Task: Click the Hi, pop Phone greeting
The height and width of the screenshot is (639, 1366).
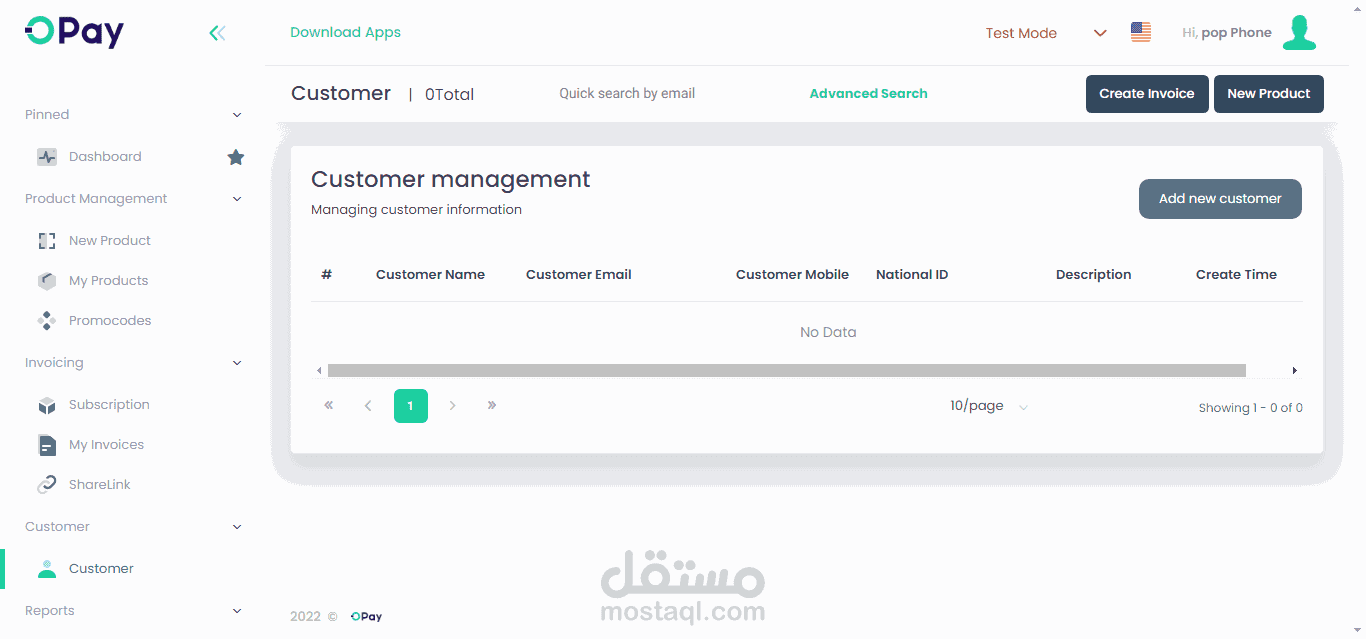Action: (x=1227, y=33)
